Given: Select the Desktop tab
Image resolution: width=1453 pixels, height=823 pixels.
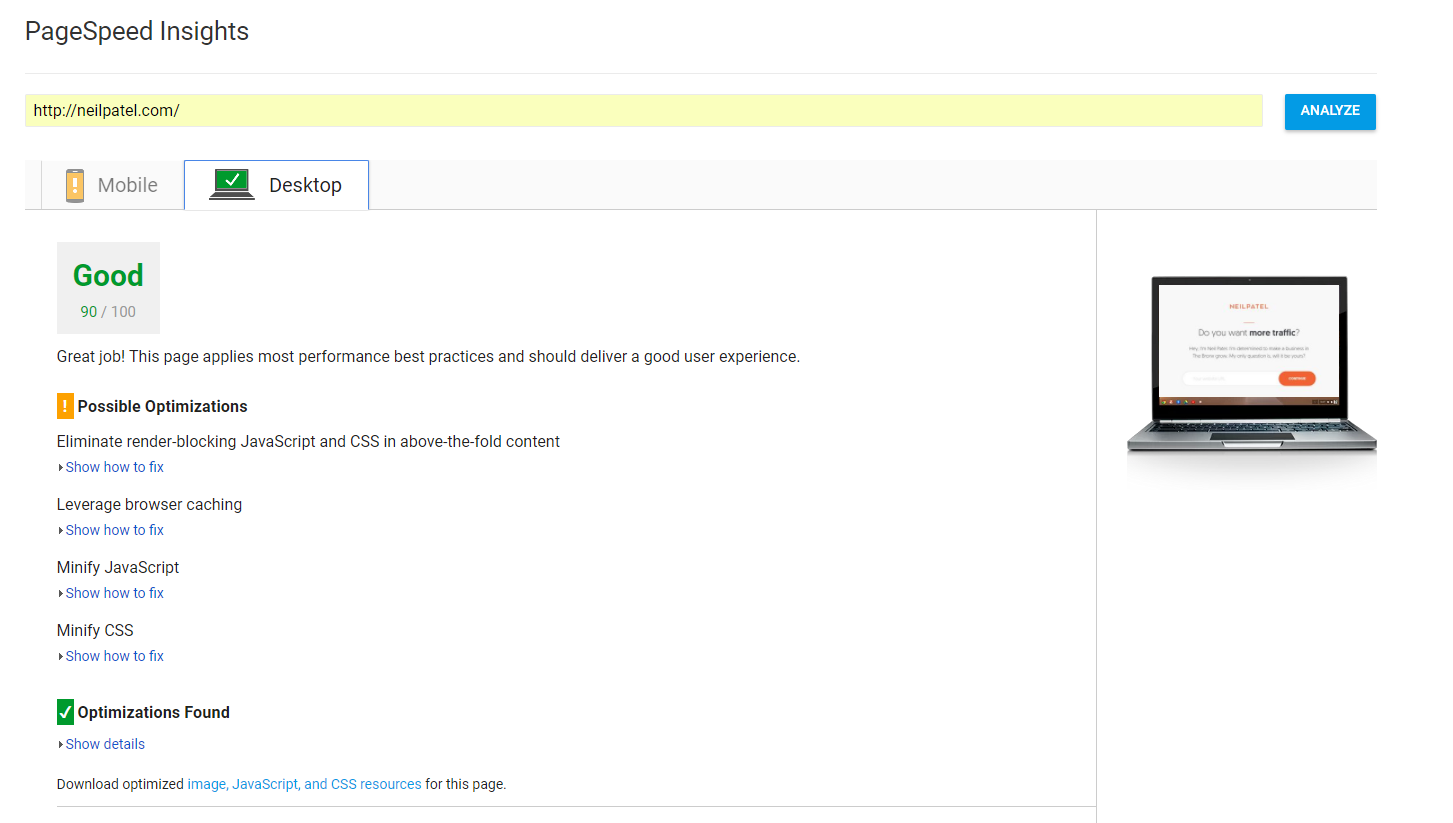Looking at the screenshot, I should (276, 185).
